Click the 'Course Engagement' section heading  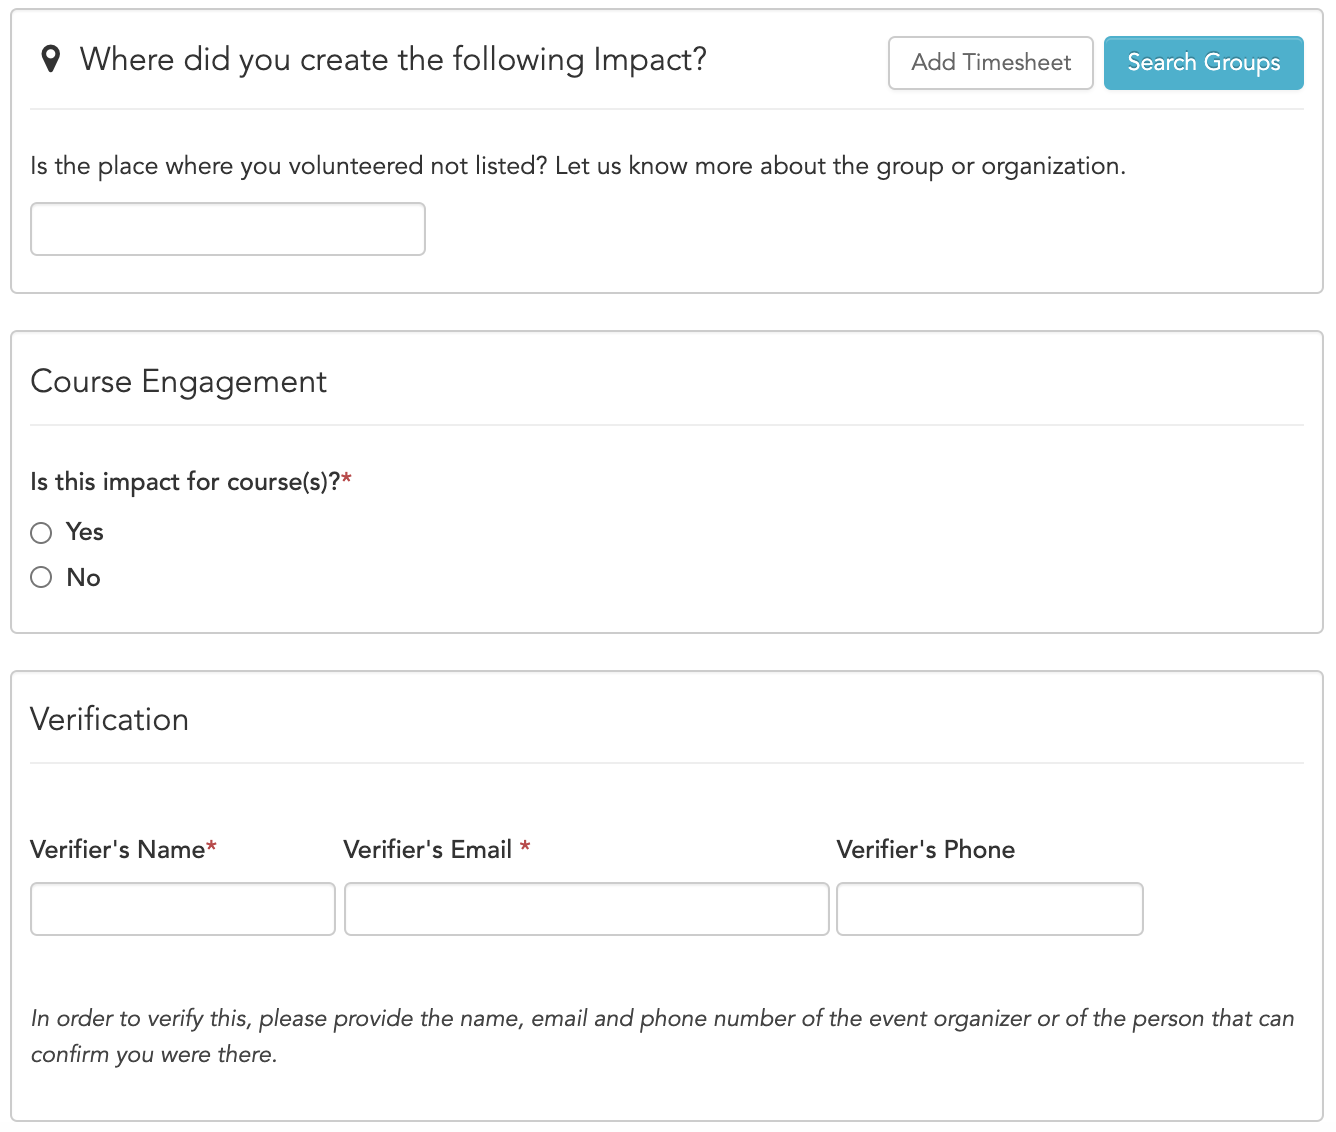click(179, 382)
